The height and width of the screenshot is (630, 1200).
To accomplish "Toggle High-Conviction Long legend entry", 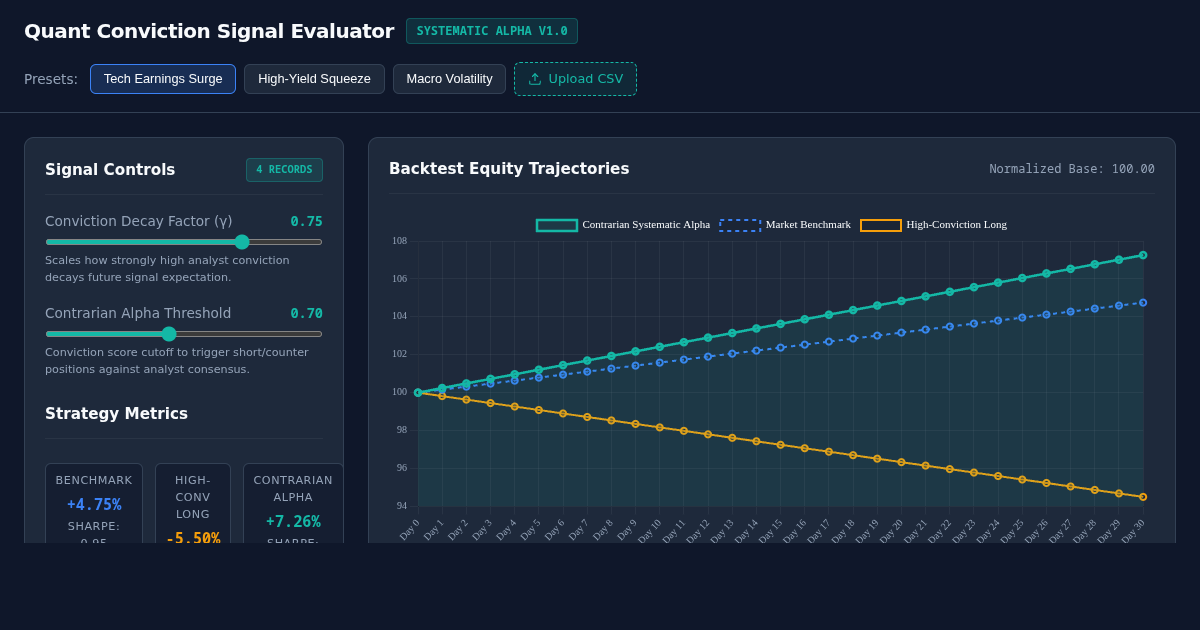I will [x=934, y=225].
